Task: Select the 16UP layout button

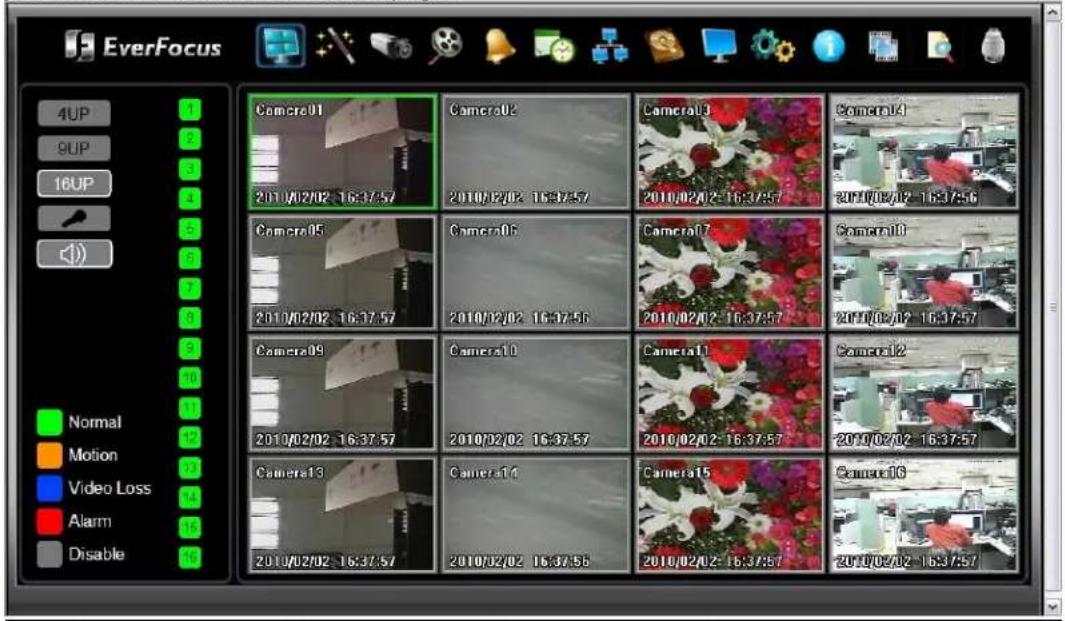Action: (x=74, y=183)
